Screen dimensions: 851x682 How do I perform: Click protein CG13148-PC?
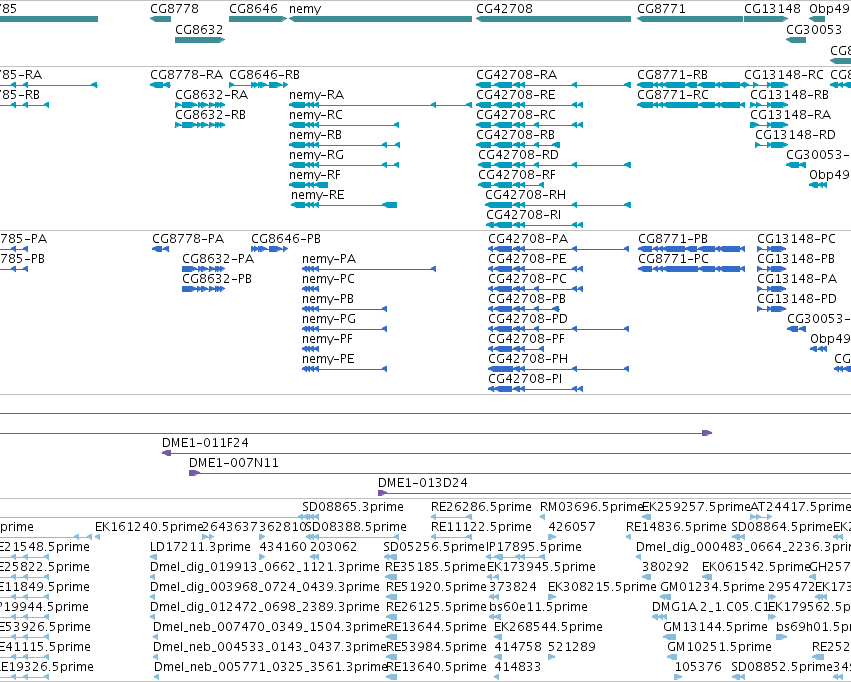click(x=797, y=239)
